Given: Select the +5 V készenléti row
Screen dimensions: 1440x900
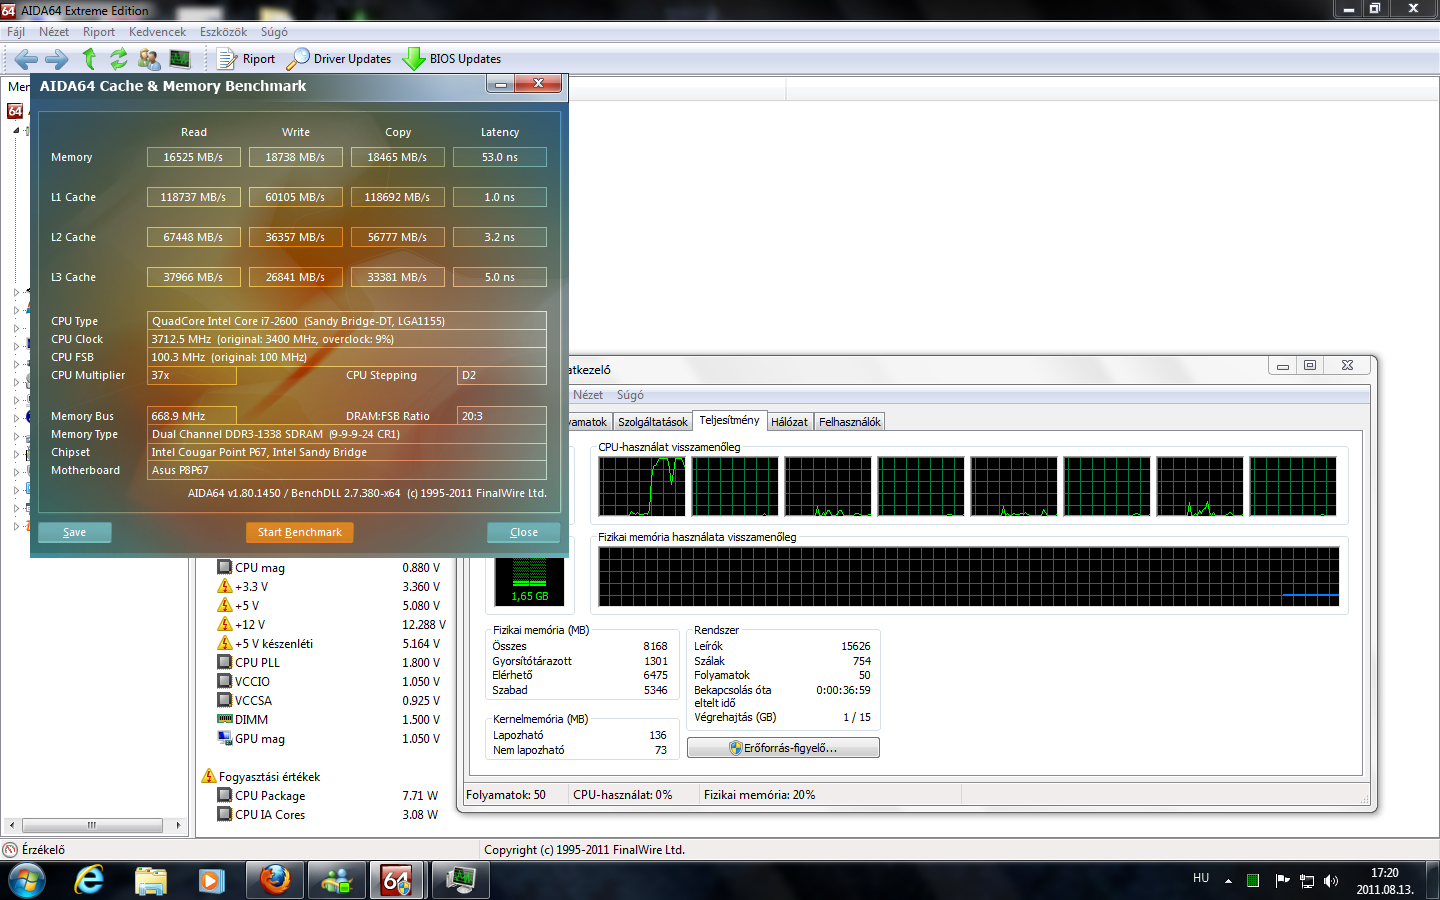Looking at the screenshot, I should tap(329, 644).
